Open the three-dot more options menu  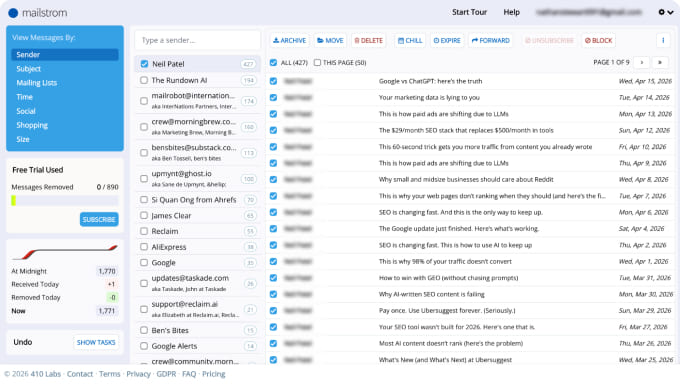tap(663, 40)
